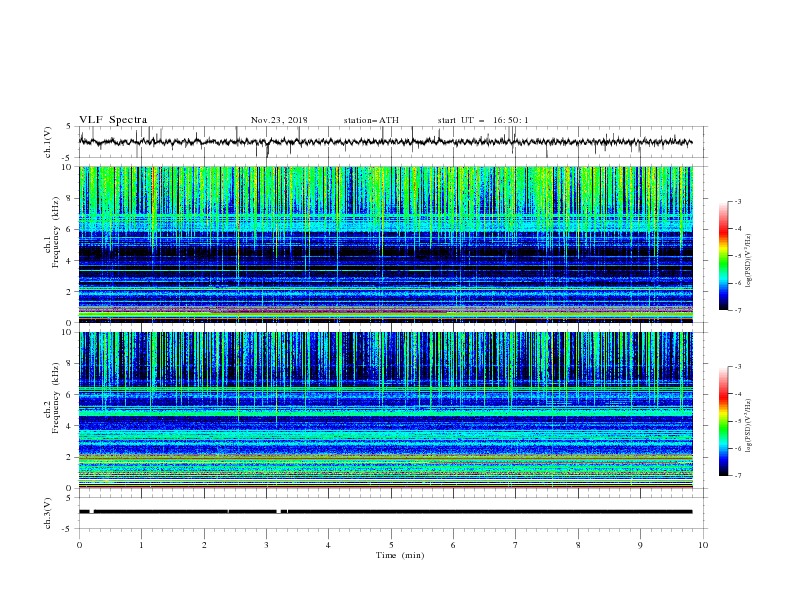Click the 'ch.1(V)' waveform axis label
Image resolution: width=792 pixels, height=612 pixels.
[47, 142]
